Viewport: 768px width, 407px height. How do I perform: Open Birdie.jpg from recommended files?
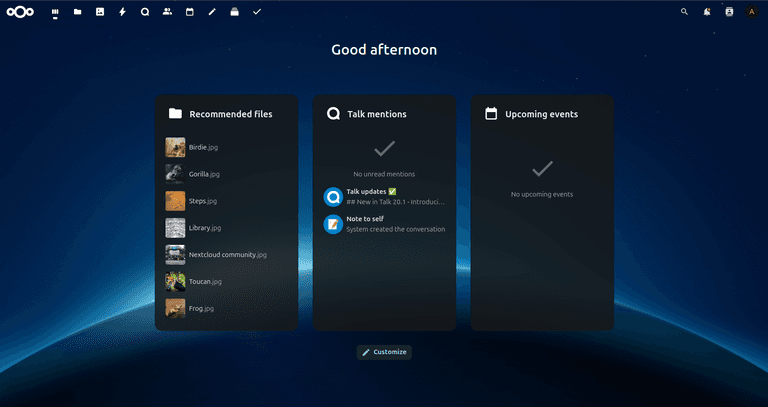(204, 147)
